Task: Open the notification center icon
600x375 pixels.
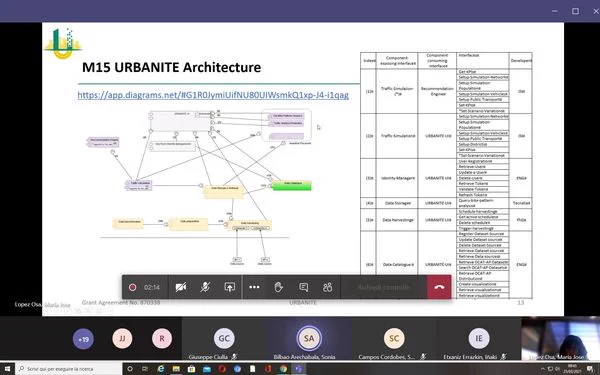Action: pos(590,369)
